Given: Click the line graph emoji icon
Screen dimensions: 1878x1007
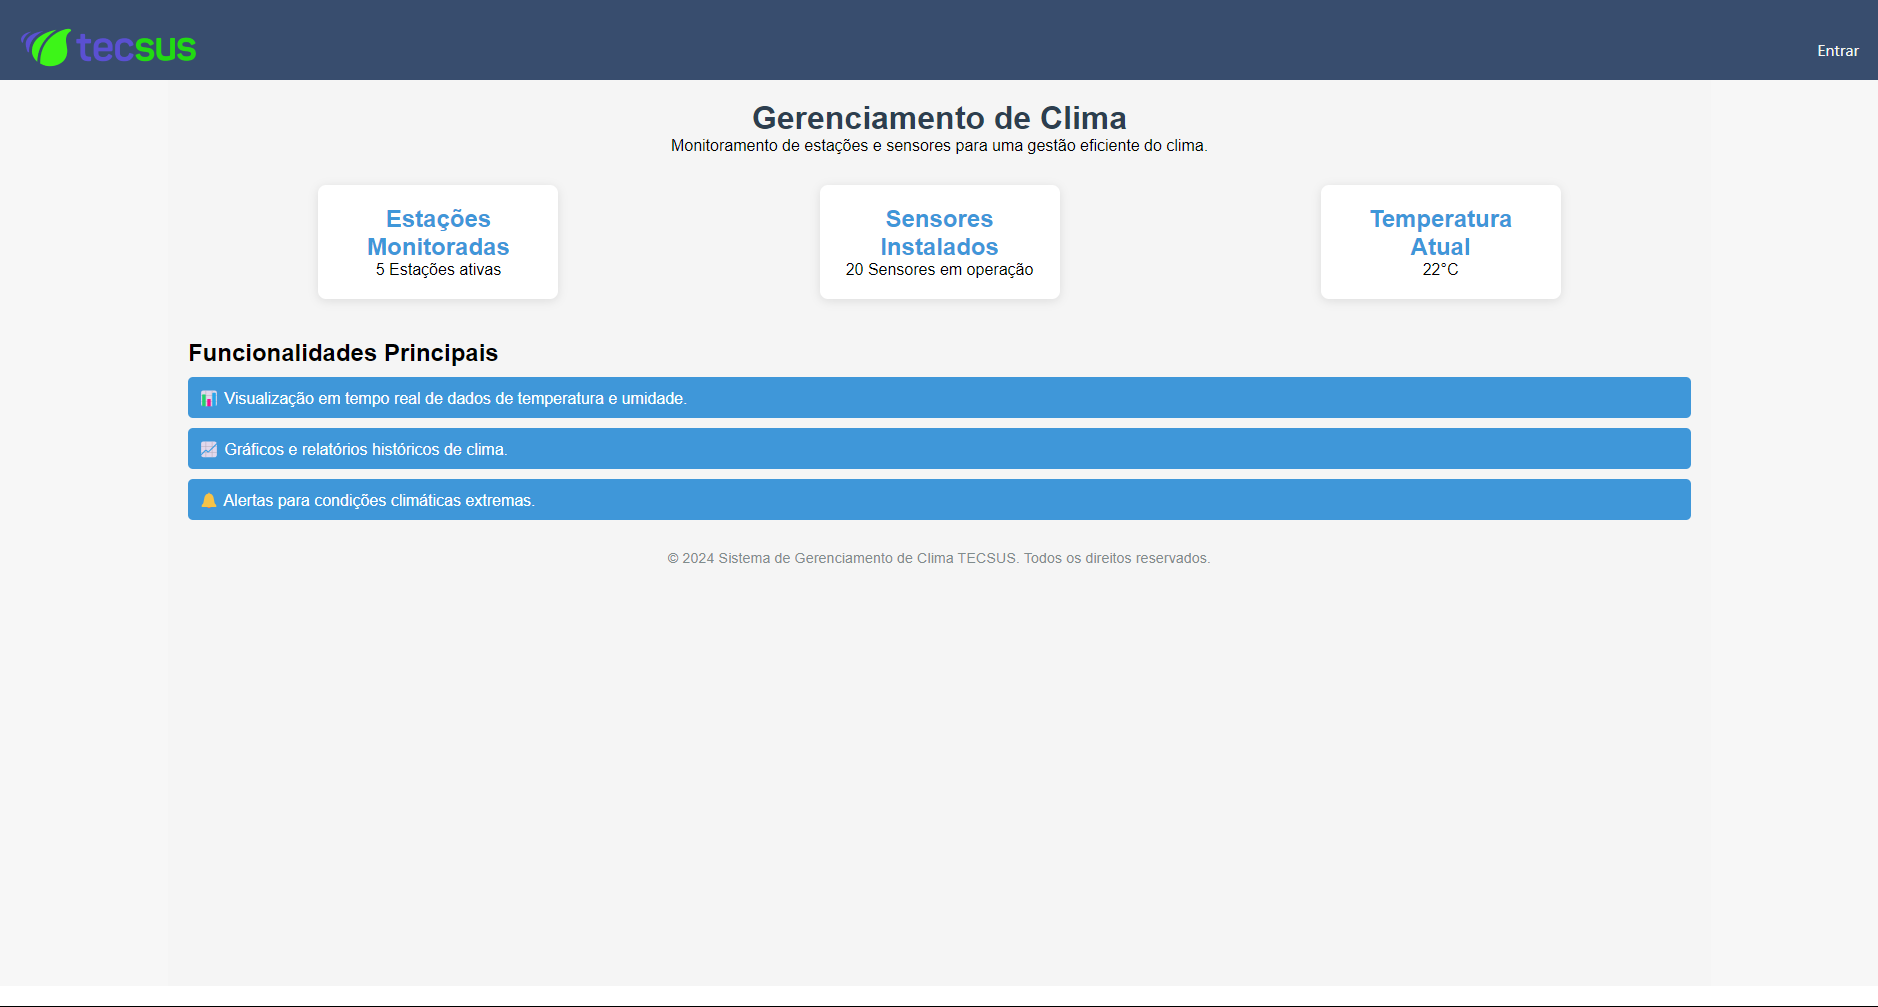Looking at the screenshot, I should (209, 449).
